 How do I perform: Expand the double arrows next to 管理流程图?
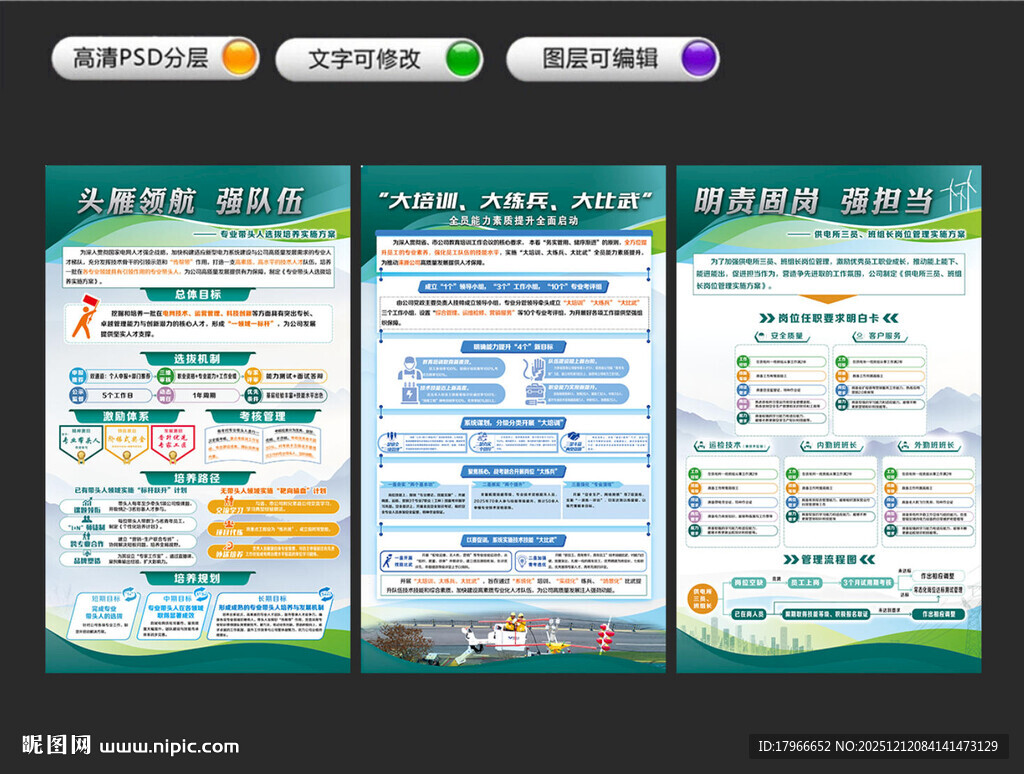[x=791, y=559]
